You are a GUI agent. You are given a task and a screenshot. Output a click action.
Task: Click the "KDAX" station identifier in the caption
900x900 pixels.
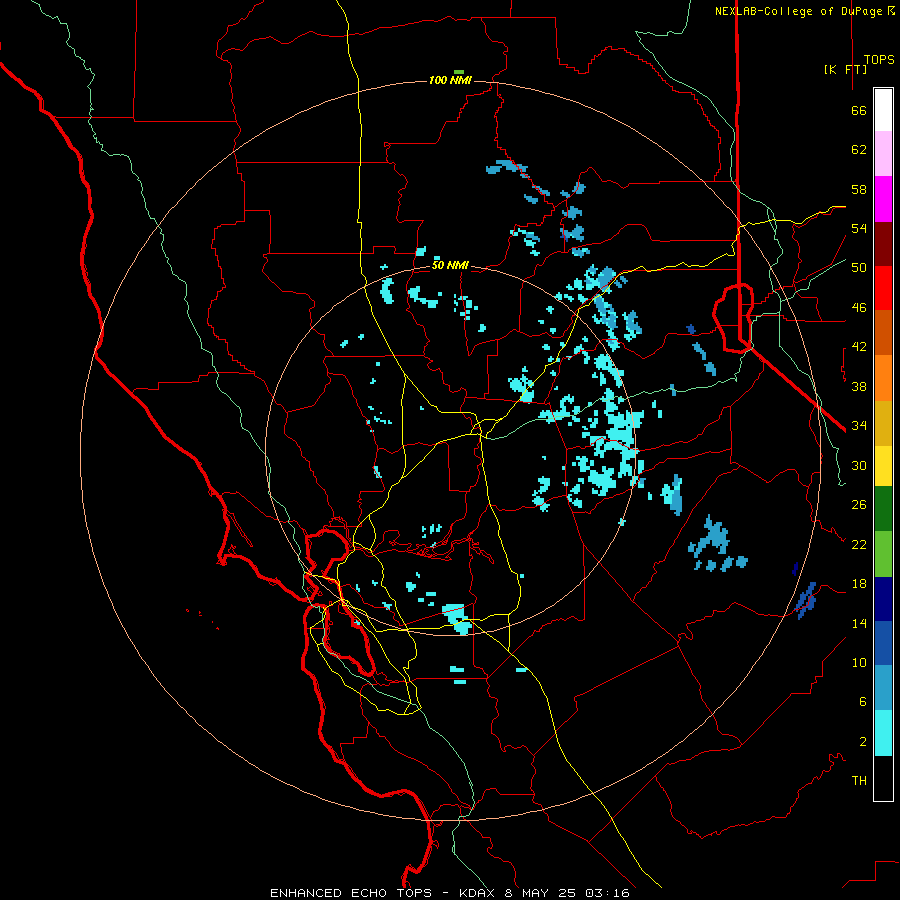(479, 893)
